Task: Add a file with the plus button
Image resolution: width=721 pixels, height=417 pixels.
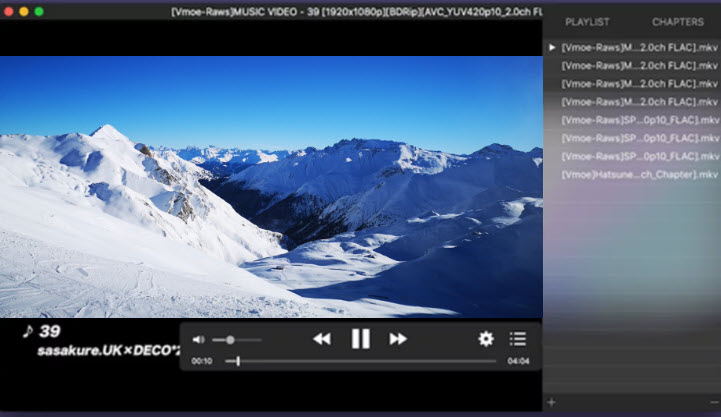Action: (551, 403)
